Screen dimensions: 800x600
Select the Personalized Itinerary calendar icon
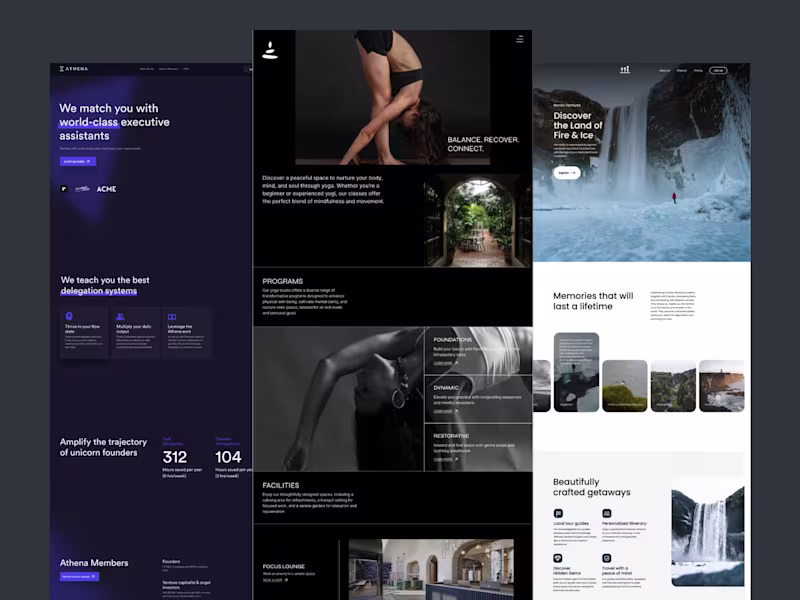coord(607,513)
